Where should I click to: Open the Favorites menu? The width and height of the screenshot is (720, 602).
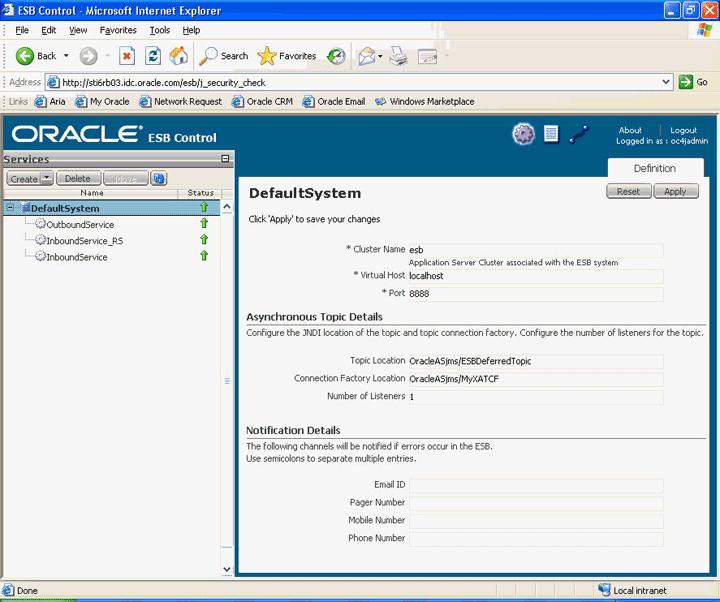(x=118, y=30)
